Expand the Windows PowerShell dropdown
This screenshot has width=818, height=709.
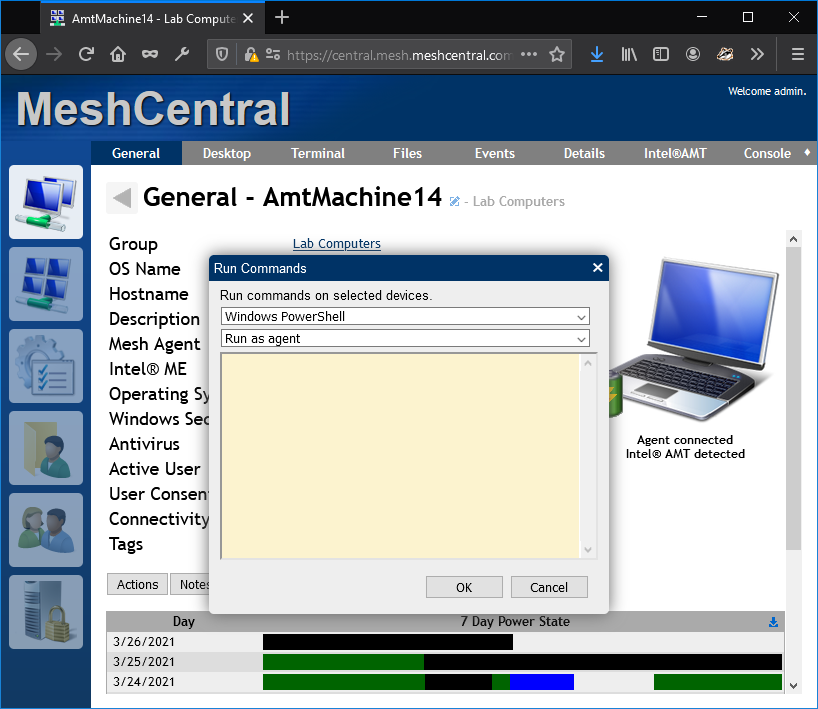[x=405, y=316]
